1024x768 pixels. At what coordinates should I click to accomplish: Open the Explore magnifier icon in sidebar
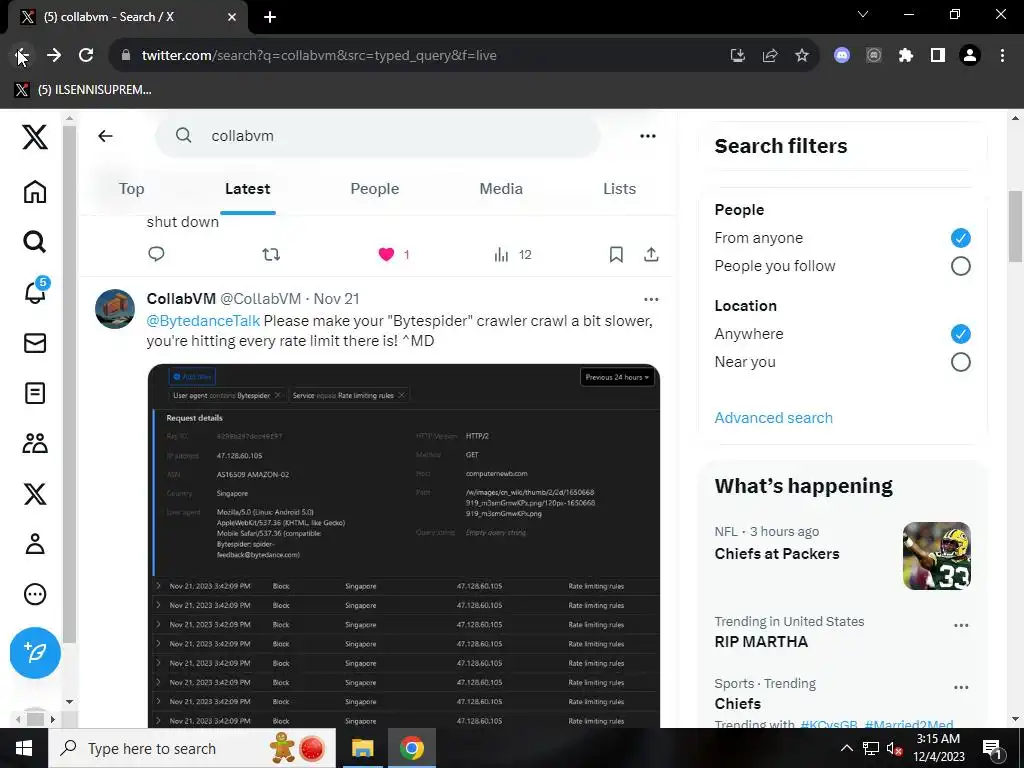coord(35,242)
